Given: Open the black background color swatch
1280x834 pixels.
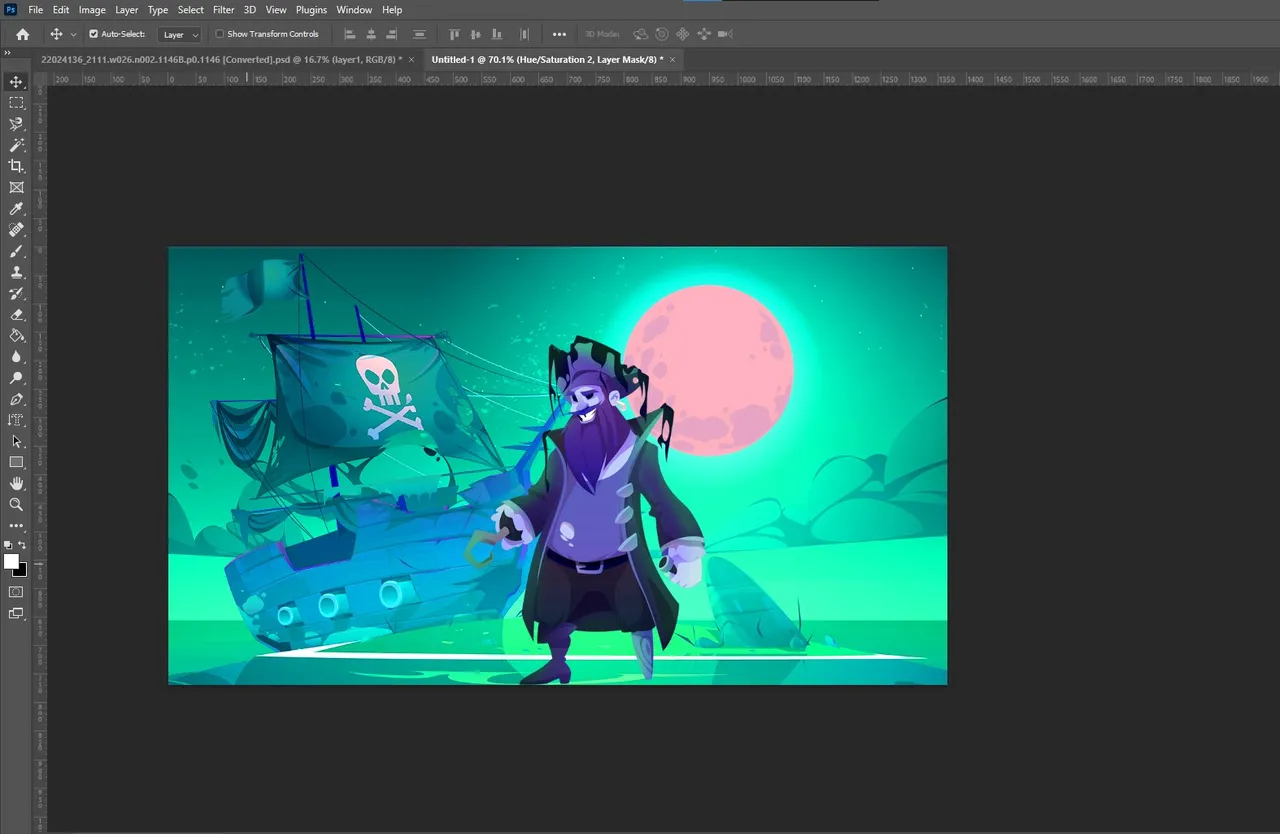Looking at the screenshot, I should [x=22, y=571].
